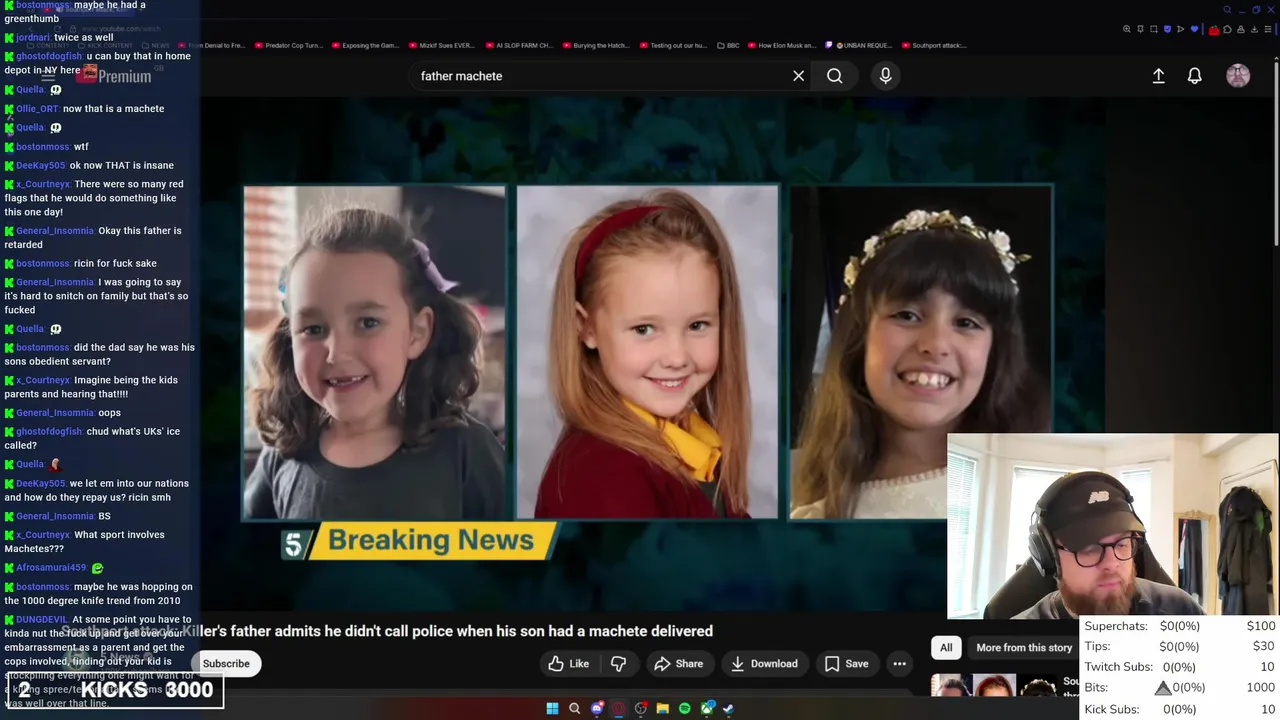Open Xbox app from the taskbar
This screenshot has width=1280, height=720.
708,708
